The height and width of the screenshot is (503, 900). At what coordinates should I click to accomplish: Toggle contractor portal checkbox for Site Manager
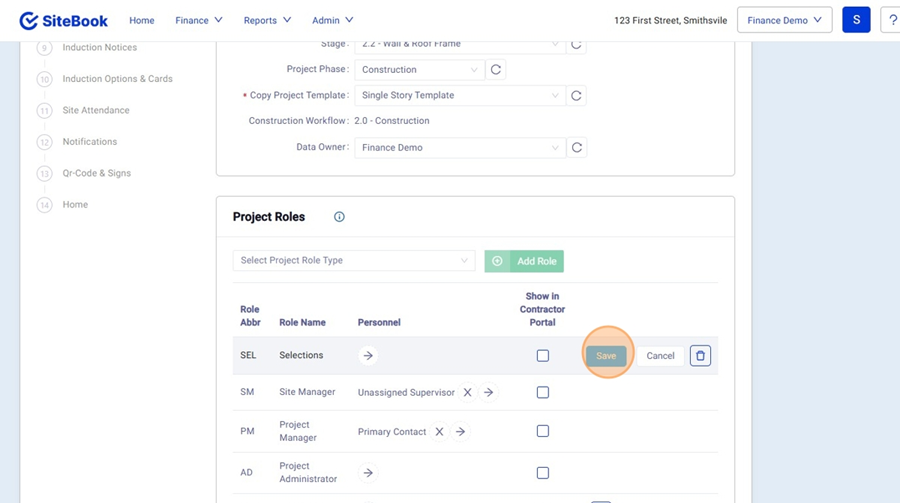click(x=543, y=393)
